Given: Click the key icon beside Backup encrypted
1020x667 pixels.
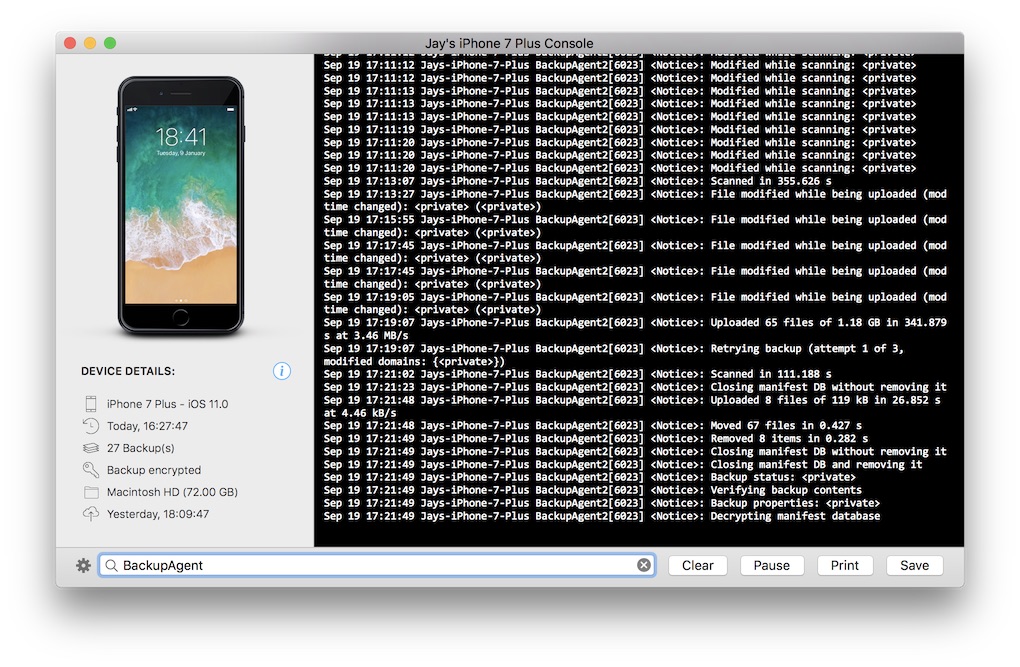Looking at the screenshot, I should tap(90, 470).
